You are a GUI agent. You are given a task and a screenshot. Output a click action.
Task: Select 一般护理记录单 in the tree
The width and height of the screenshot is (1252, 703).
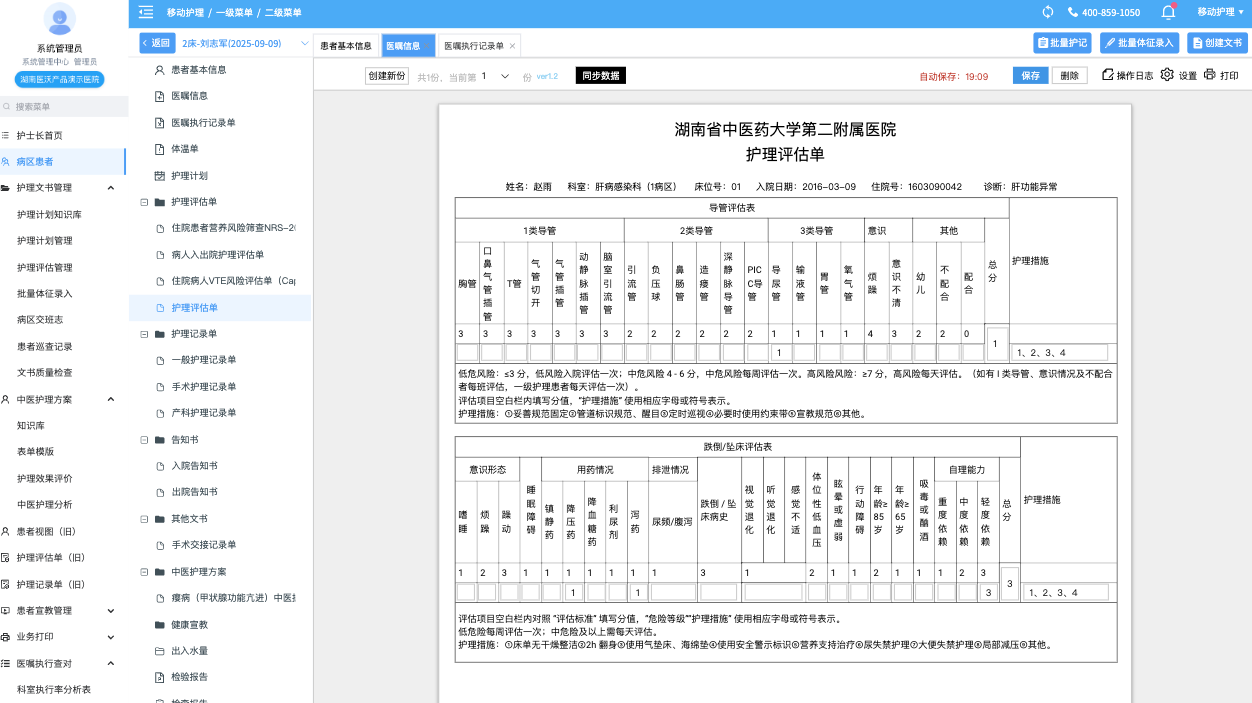click(203, 360)
